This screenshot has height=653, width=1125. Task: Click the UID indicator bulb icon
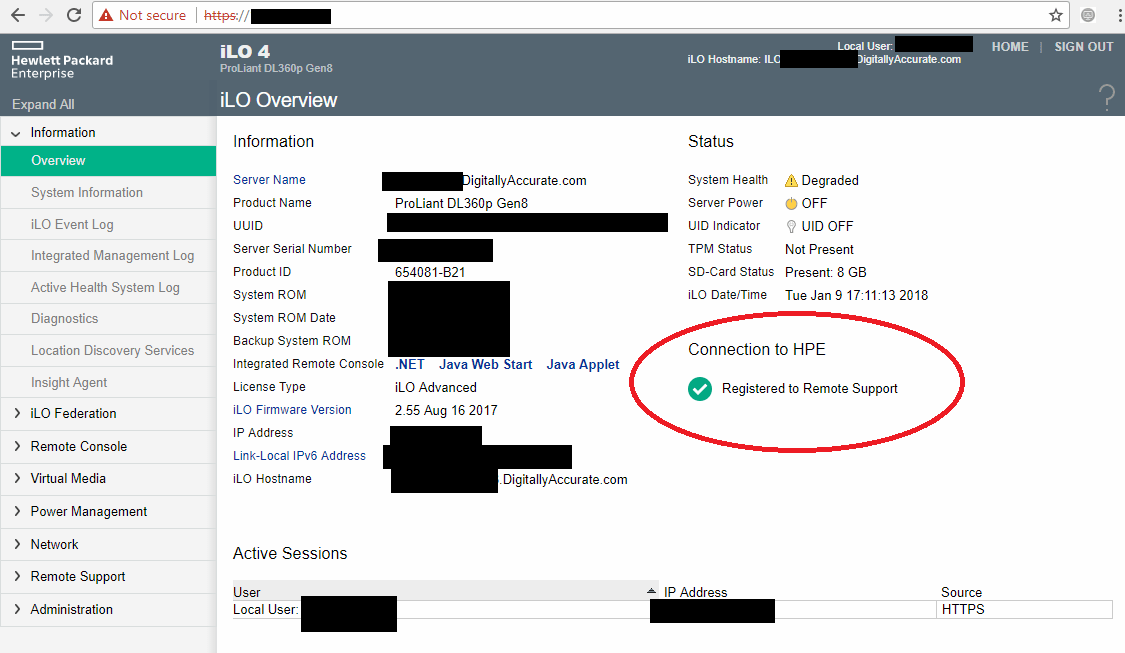[x=791, y=226]
